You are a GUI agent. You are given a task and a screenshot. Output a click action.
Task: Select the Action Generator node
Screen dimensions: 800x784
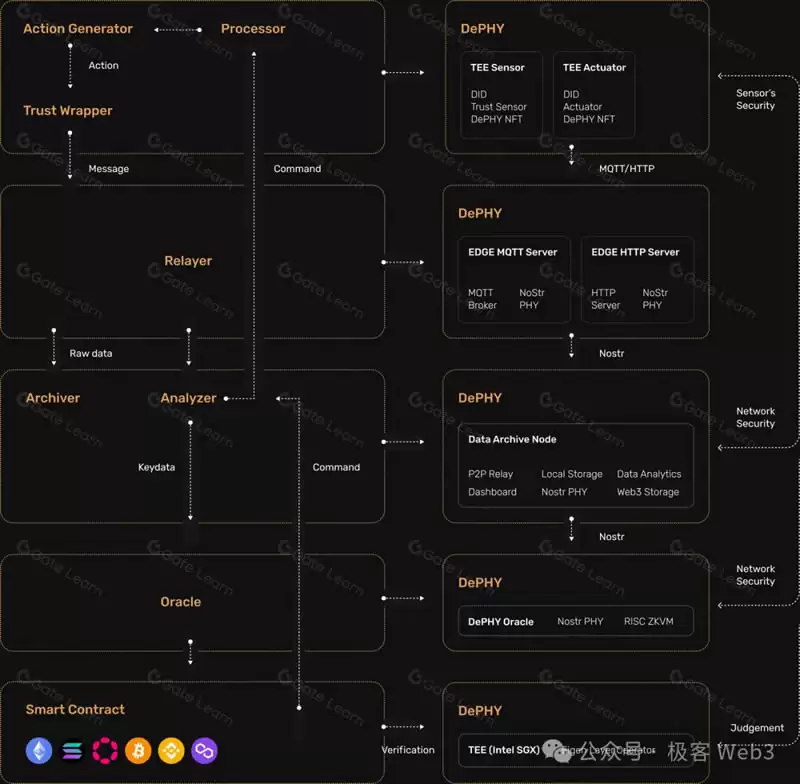coord(77,29)
